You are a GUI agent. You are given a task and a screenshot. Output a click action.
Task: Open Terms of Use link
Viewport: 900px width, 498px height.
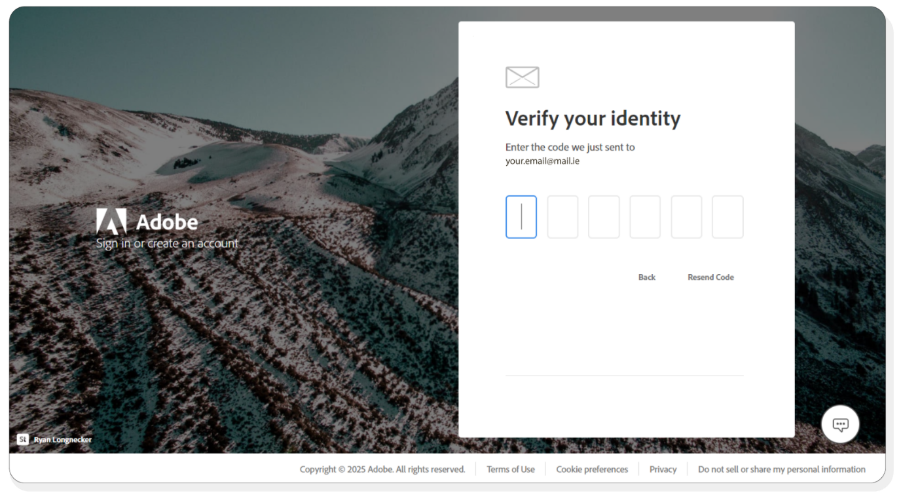[511, 469]
